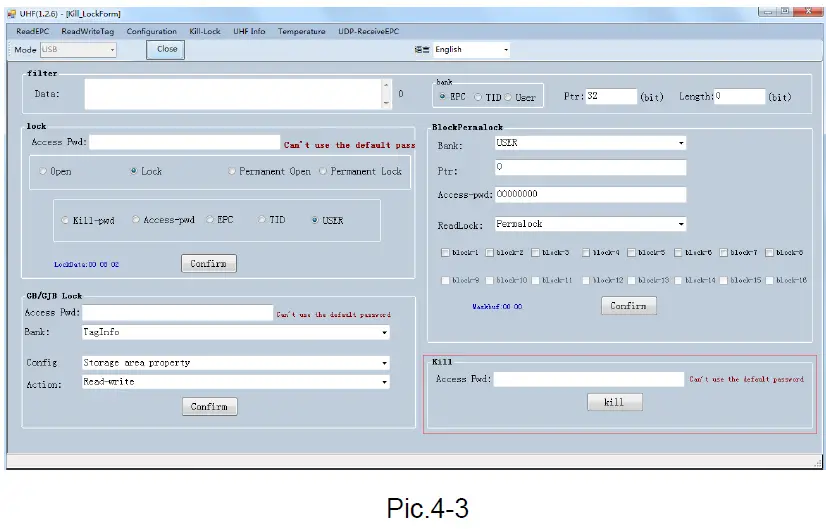Open the Temperature menu

click(301, 31)
